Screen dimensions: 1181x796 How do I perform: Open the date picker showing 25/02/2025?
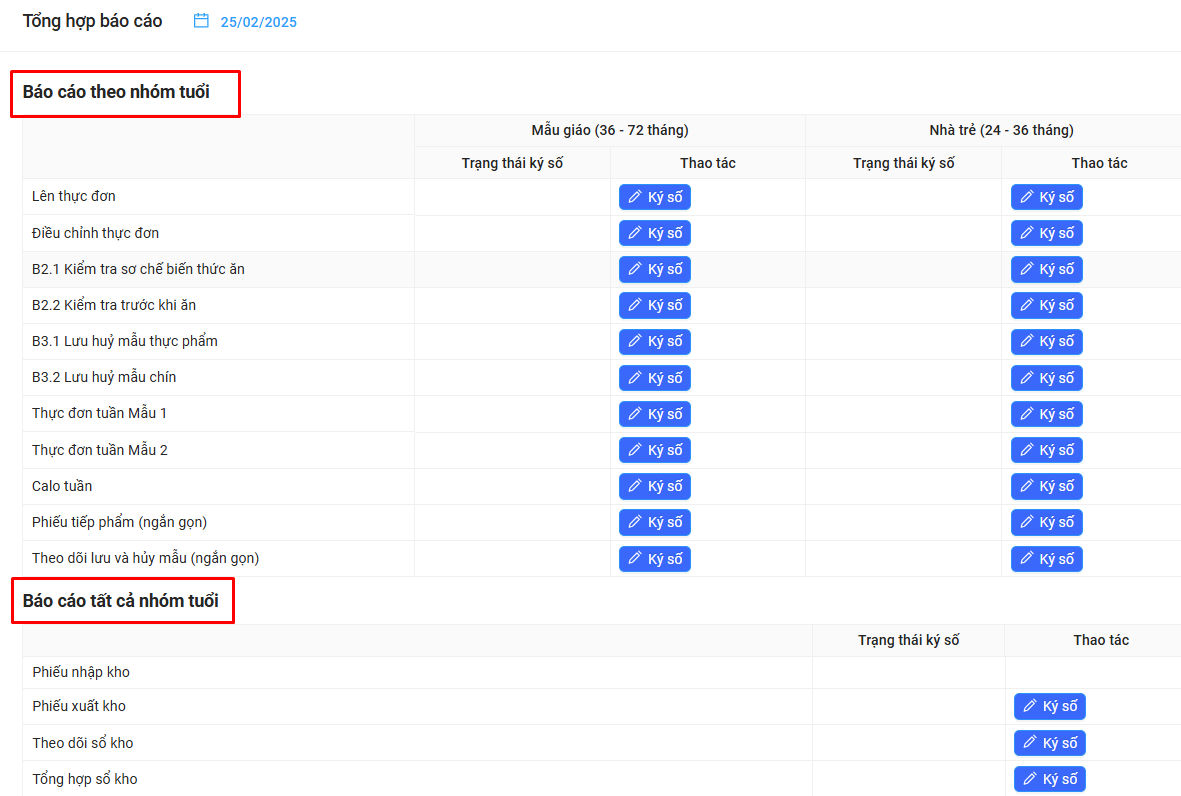[258, 22]
